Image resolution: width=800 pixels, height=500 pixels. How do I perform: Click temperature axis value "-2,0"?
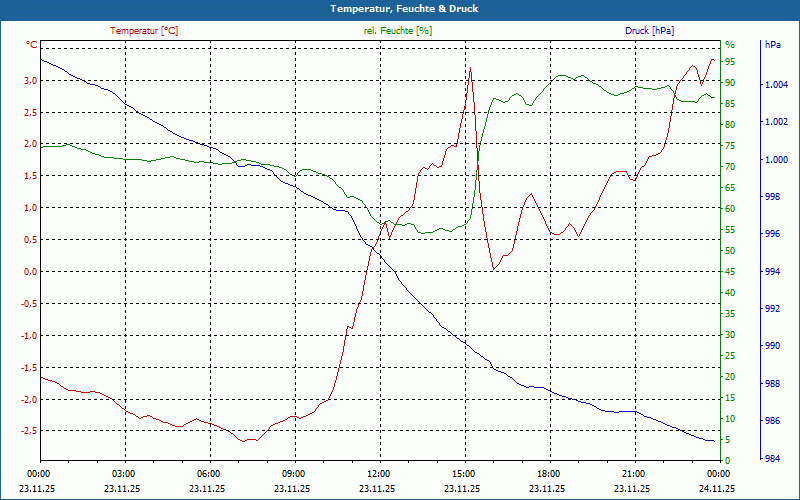[29, 399]
